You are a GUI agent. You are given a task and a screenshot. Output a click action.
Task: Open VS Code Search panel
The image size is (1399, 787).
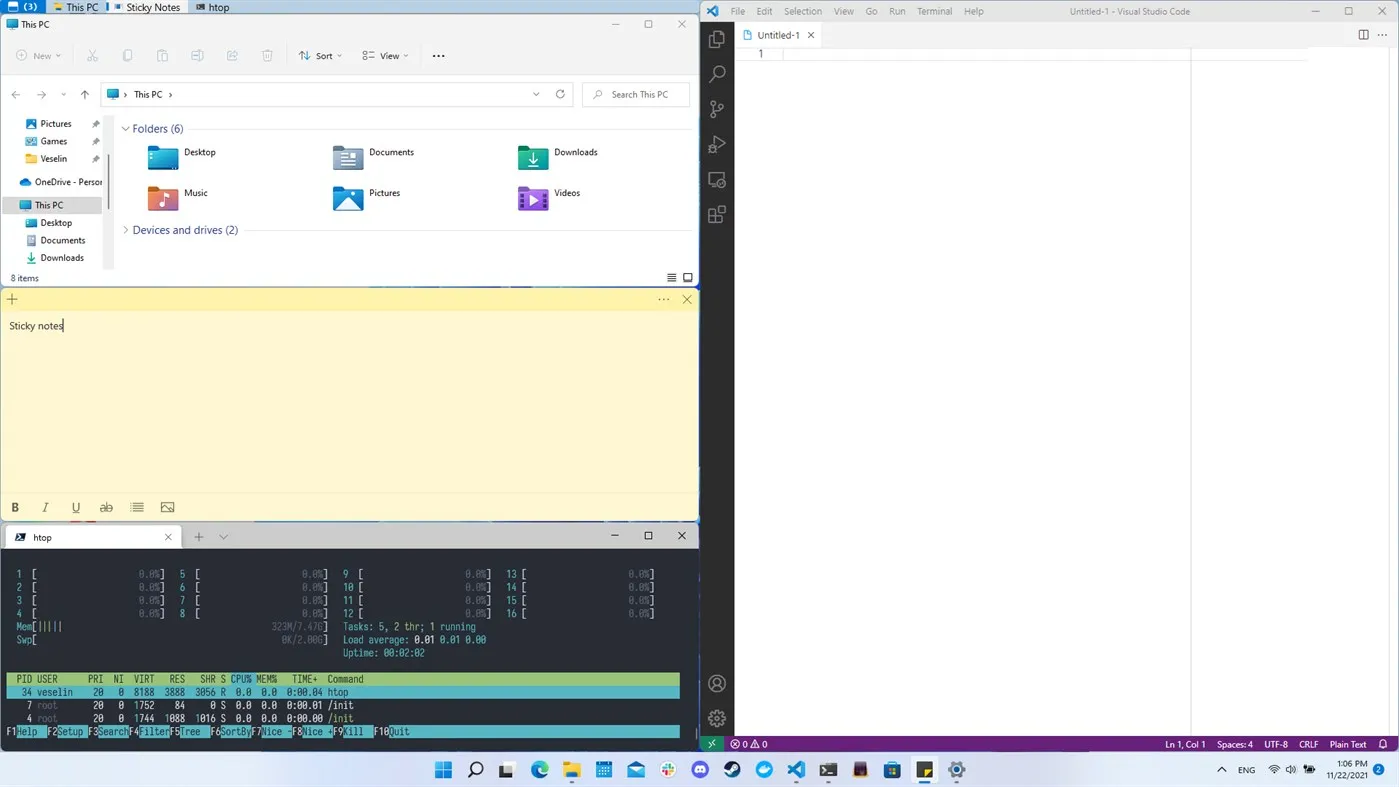point(716,74)
